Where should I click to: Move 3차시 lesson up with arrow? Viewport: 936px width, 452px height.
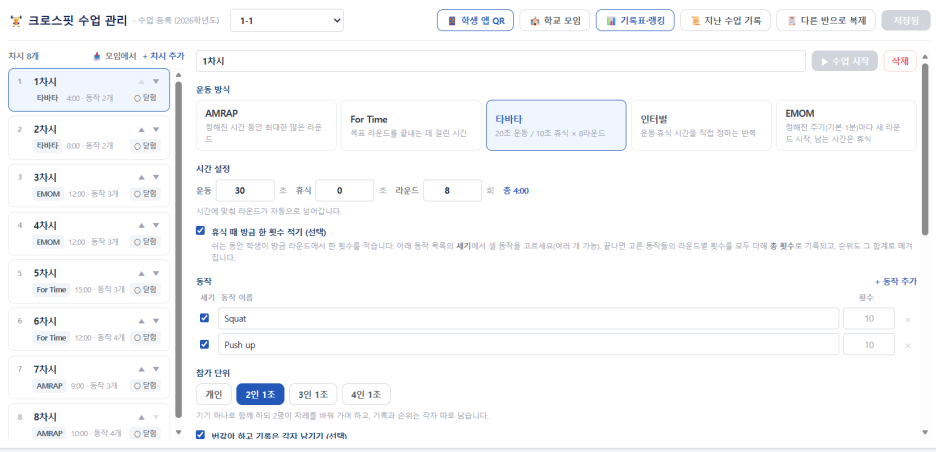(x=141, y=177)
